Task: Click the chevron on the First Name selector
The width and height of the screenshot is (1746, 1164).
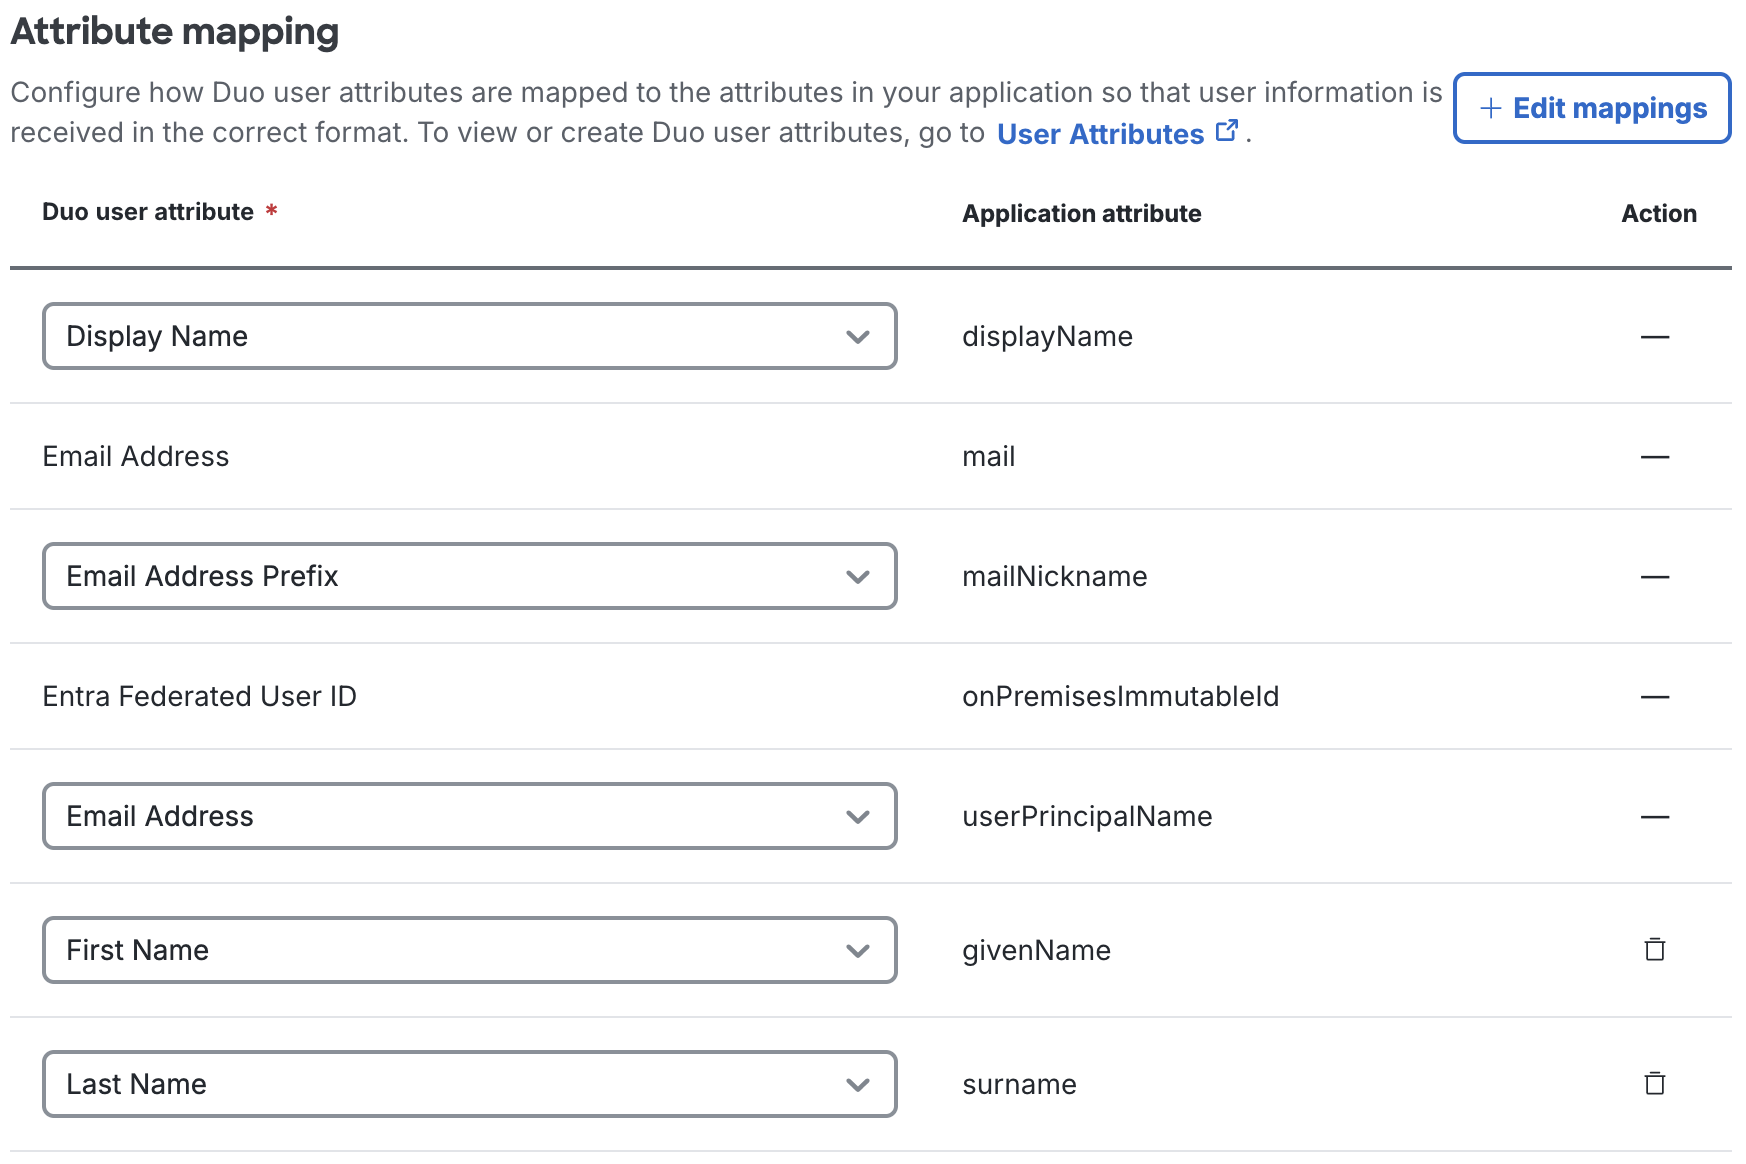Action: [x=858, y=950]
